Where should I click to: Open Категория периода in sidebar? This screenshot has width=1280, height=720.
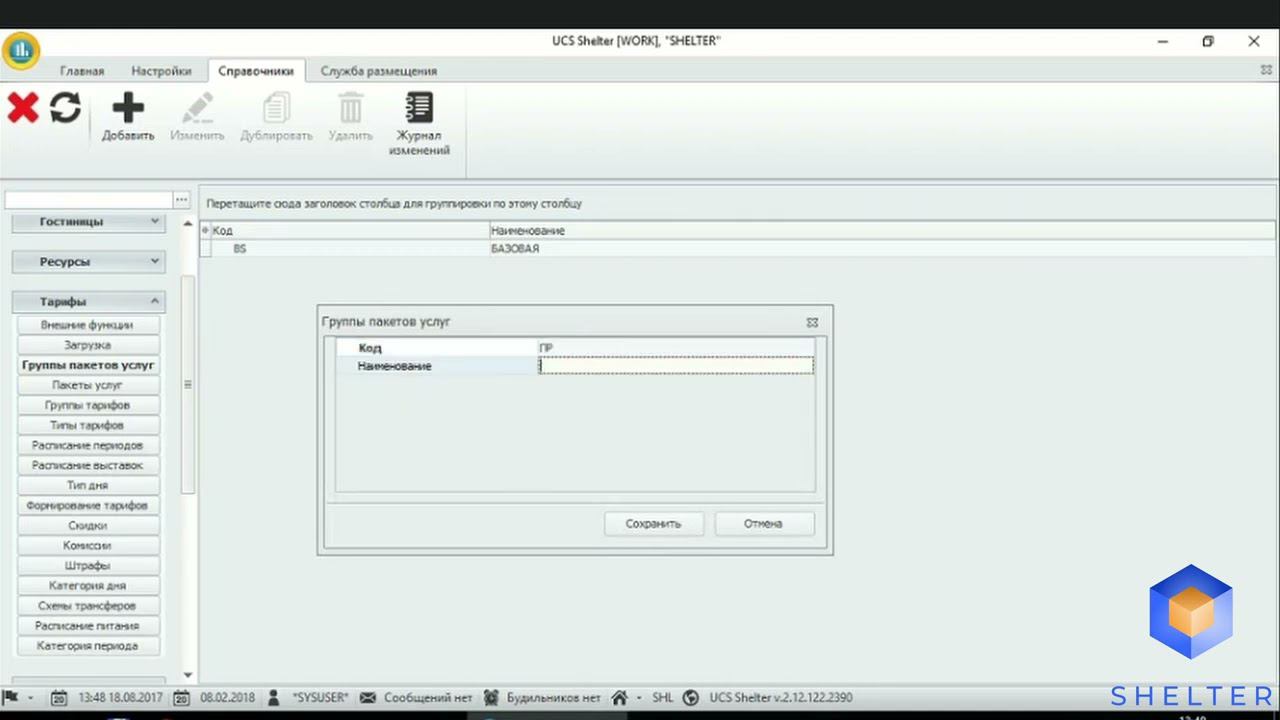click(x=87, y=646)
